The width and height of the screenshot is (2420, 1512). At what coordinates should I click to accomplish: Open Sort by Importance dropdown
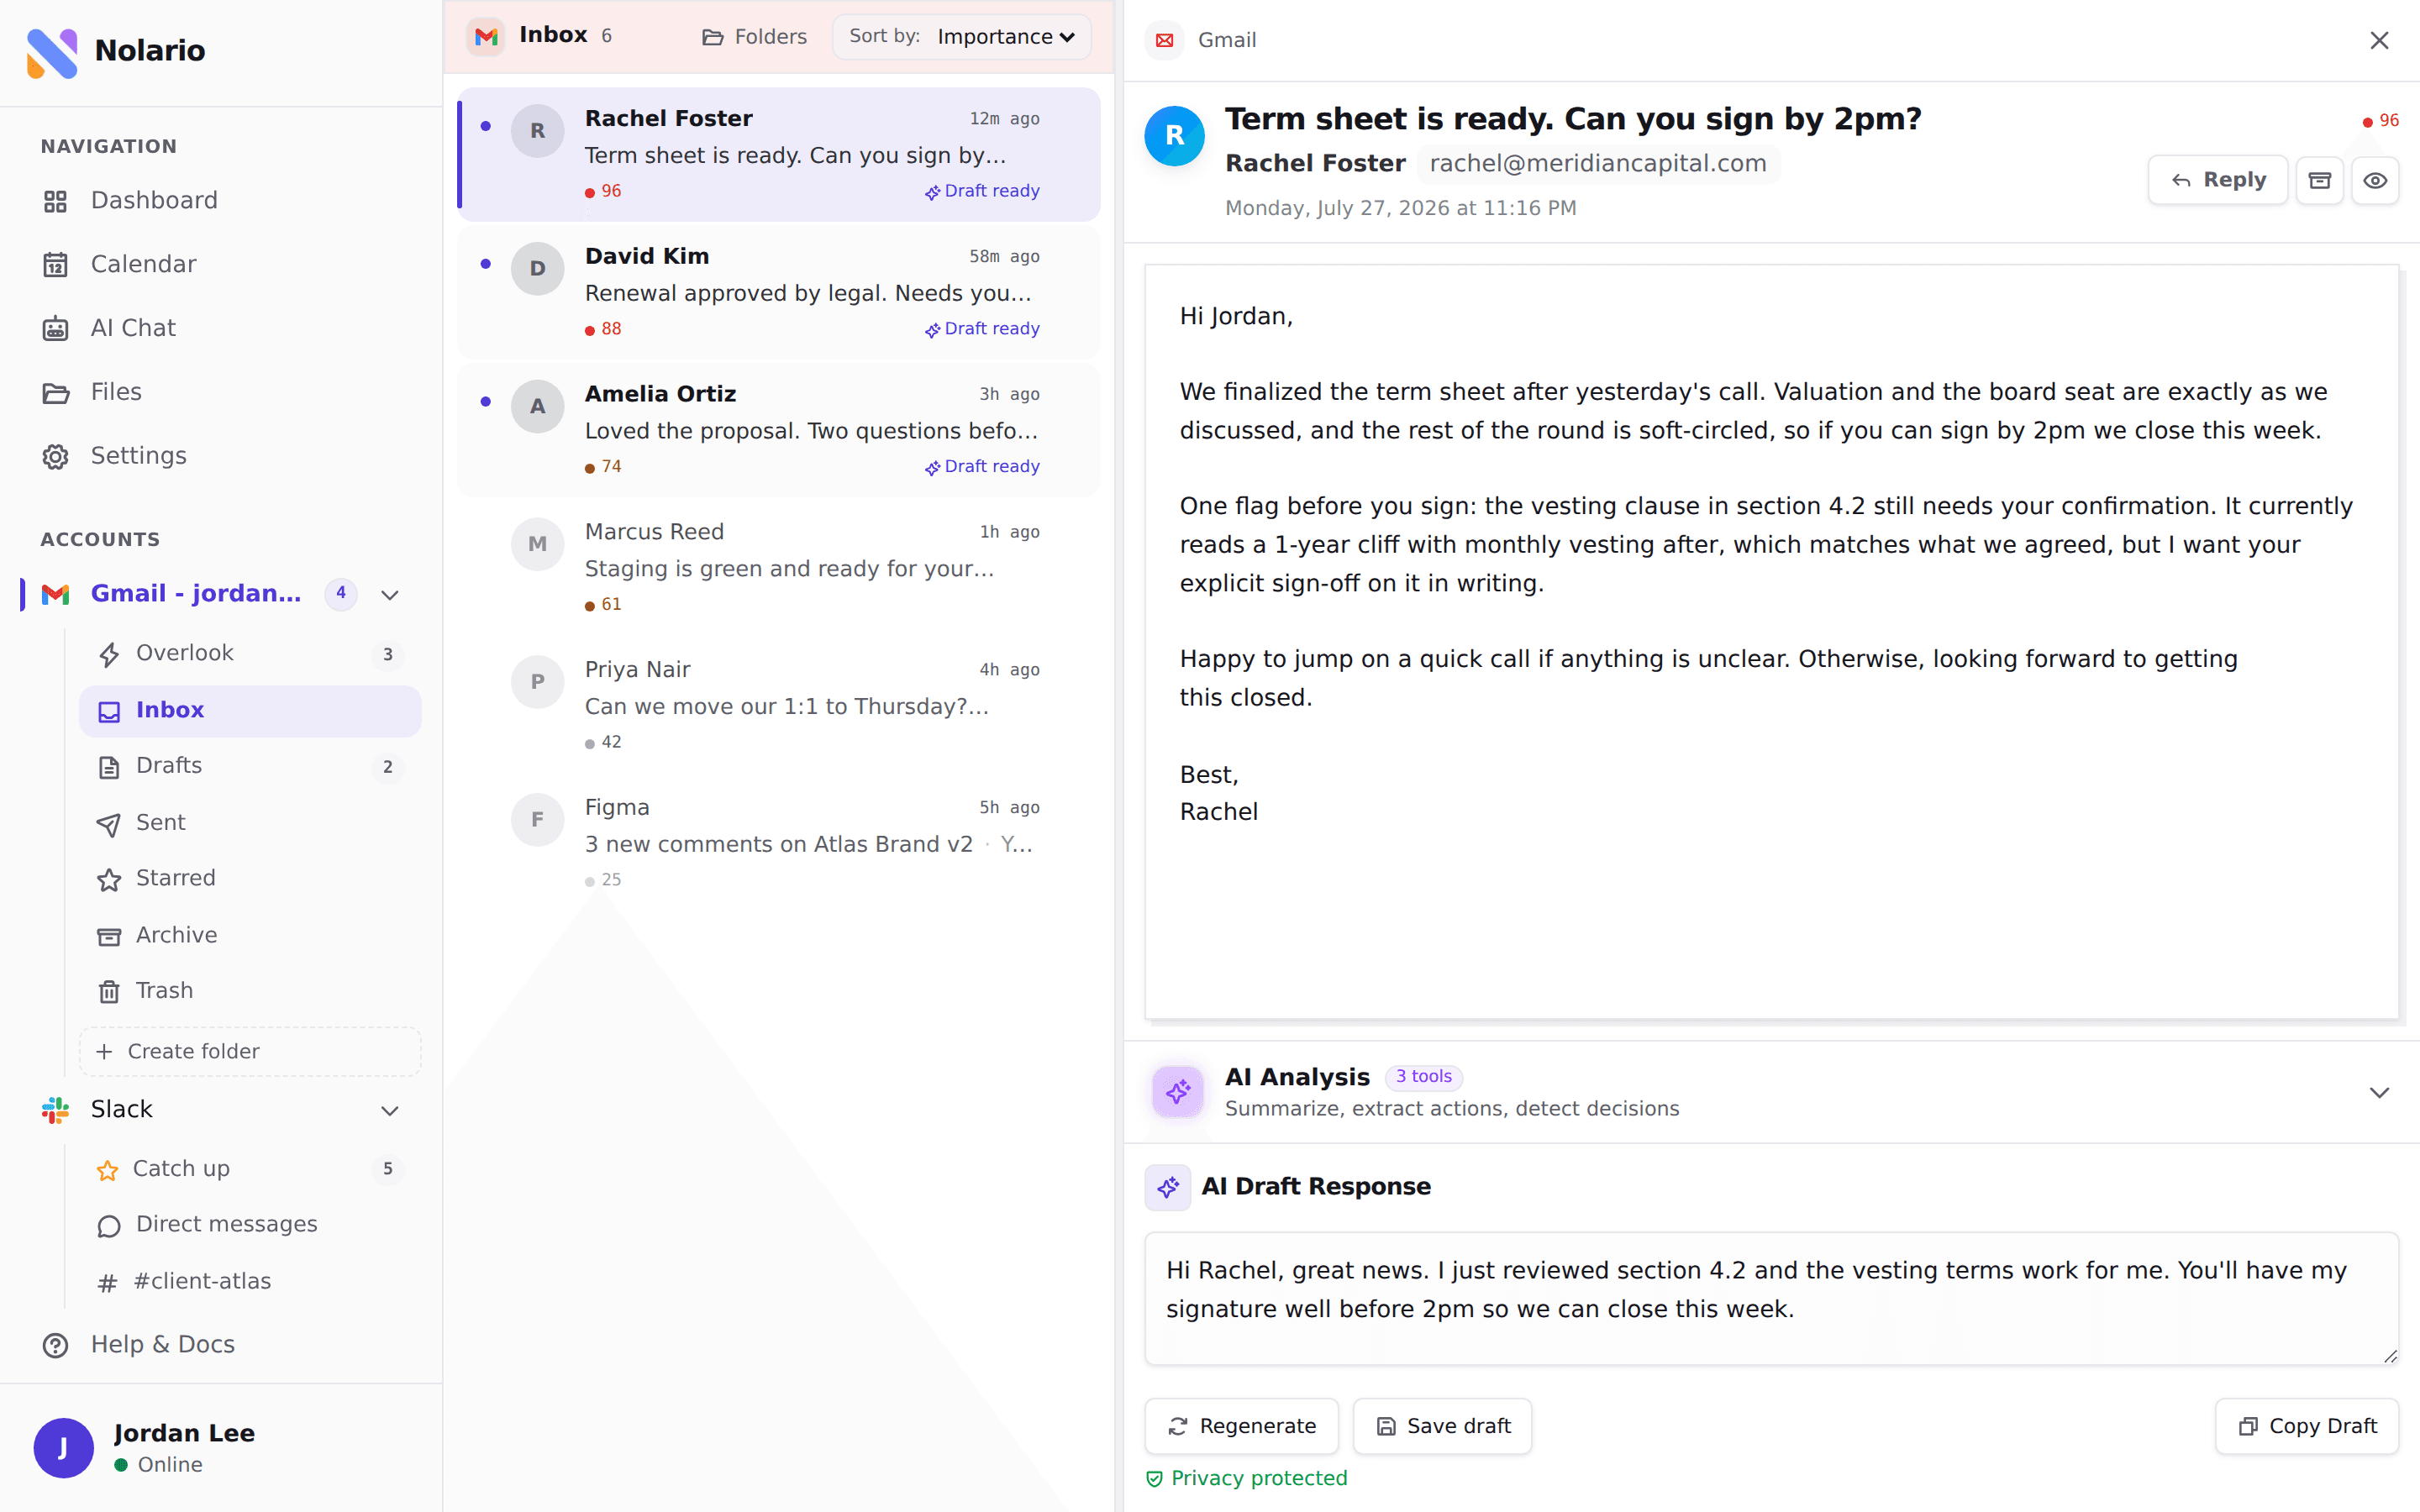[962, 37]
